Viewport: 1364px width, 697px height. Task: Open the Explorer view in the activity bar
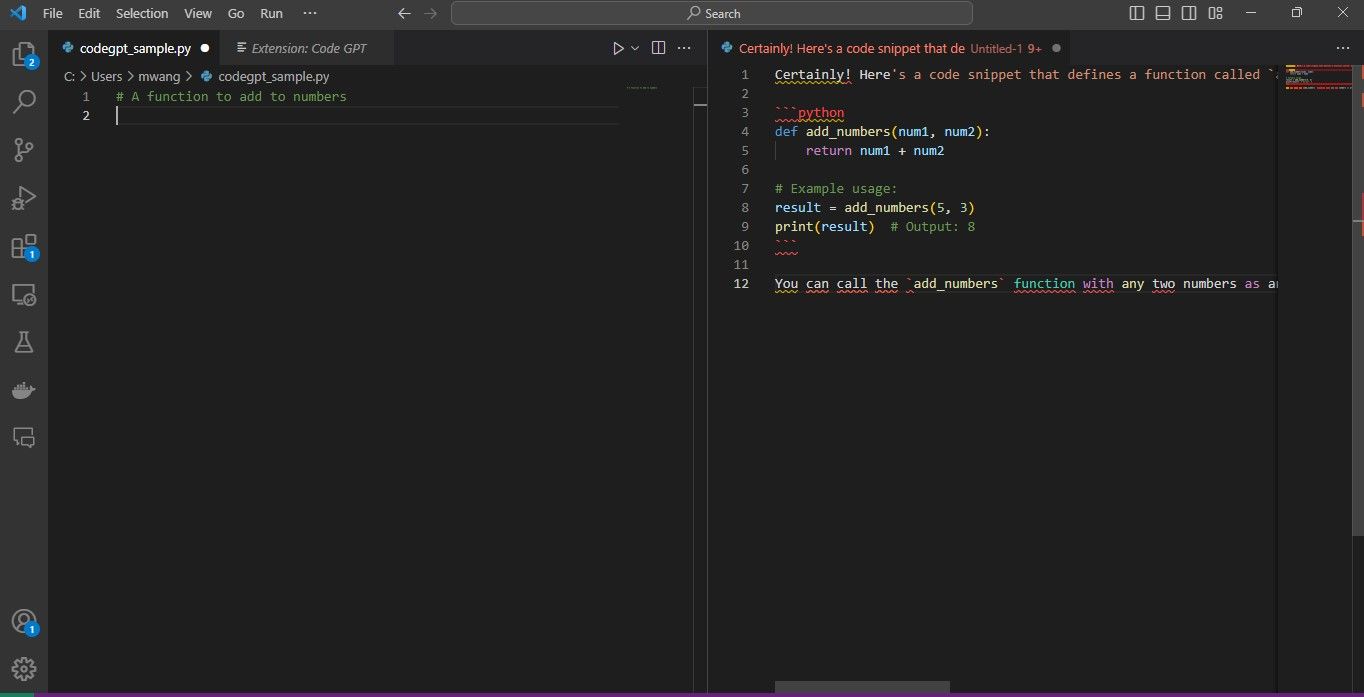click(24, 54)
